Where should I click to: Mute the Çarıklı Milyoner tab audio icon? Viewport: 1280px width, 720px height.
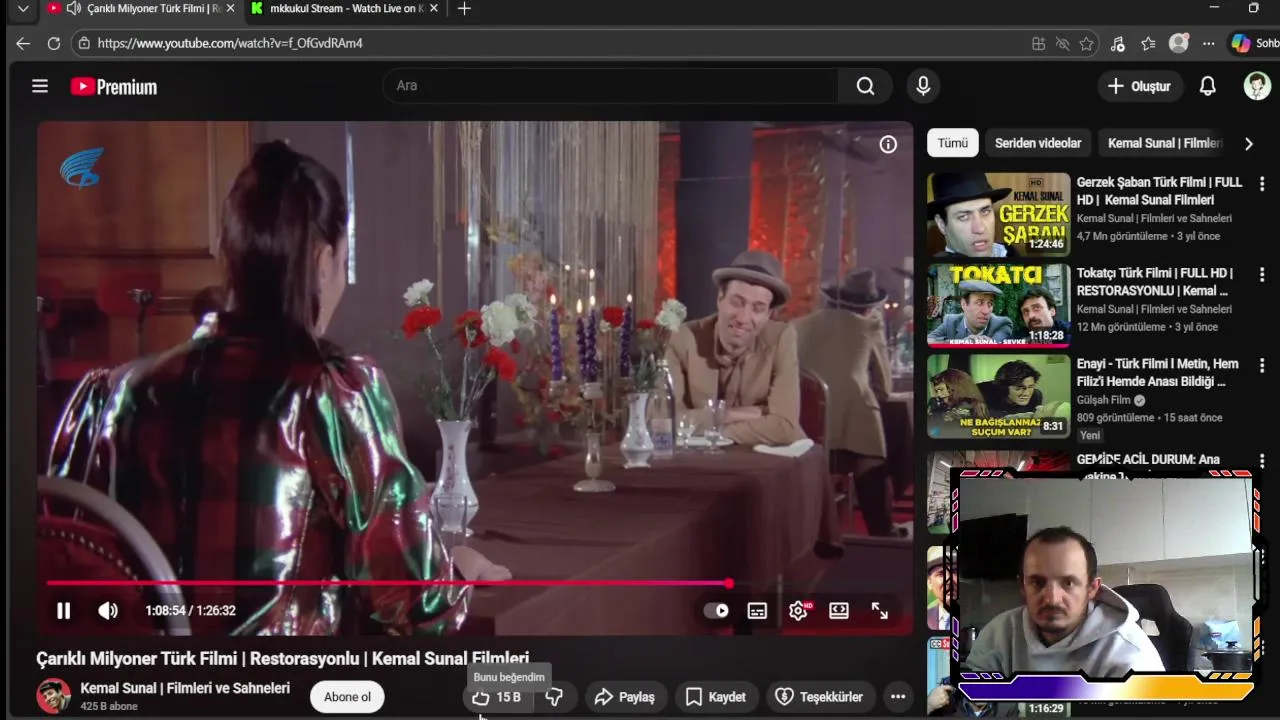(74, 8)
